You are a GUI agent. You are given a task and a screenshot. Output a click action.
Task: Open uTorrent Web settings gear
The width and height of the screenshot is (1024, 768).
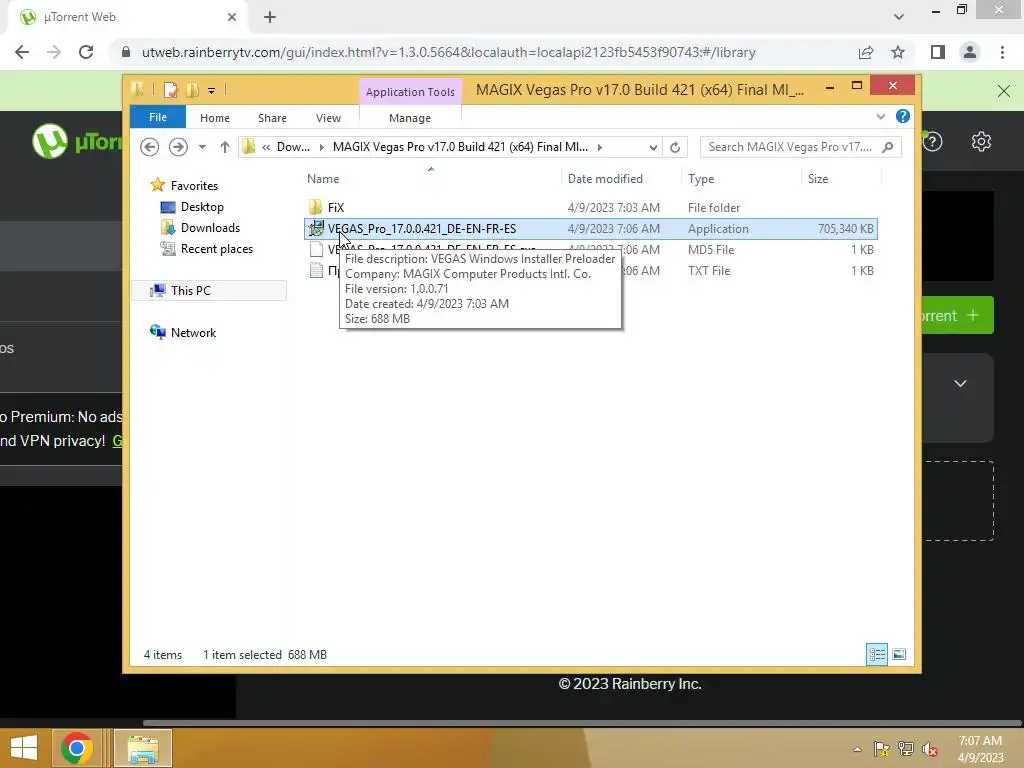(981, 142)
